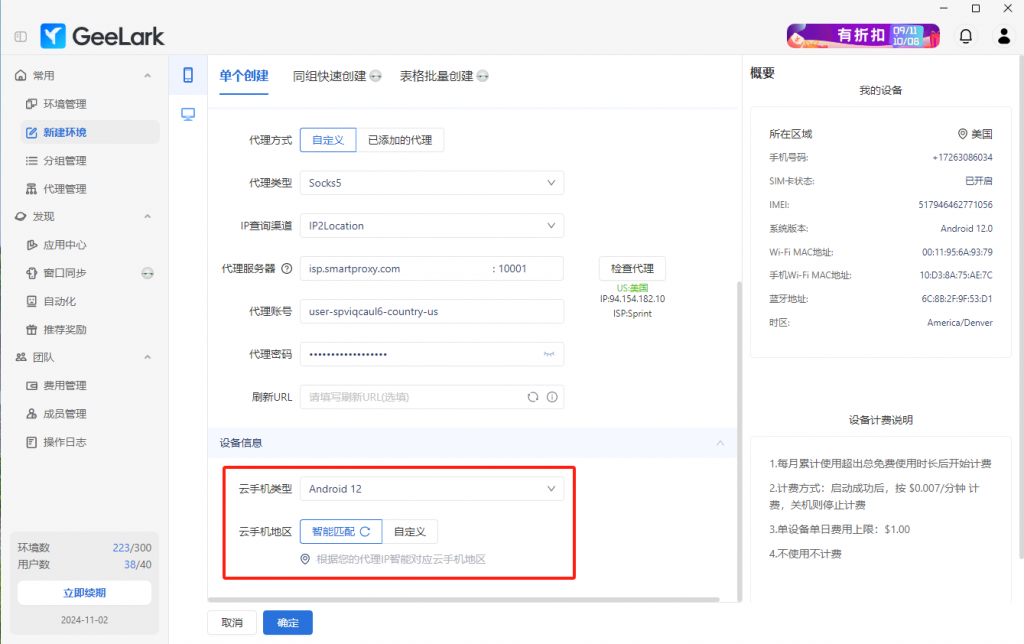Show help tooltip beside 代理服务器 label
The width and height of the screenshot is (1024, 644).
point(286,269)
